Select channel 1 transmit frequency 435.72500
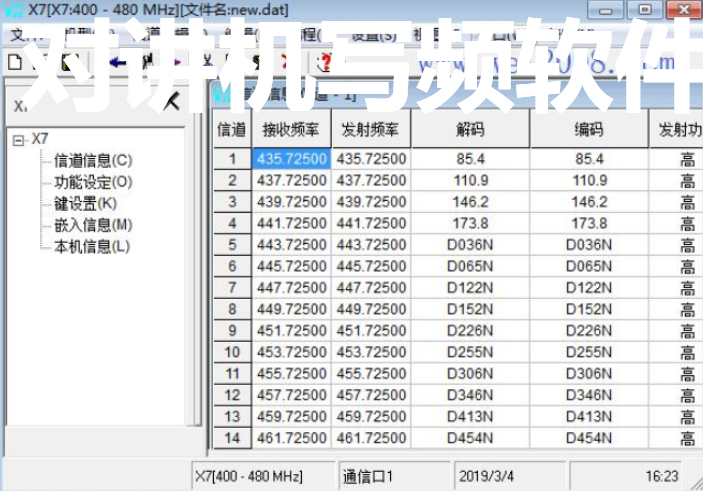 pos(371,159)
